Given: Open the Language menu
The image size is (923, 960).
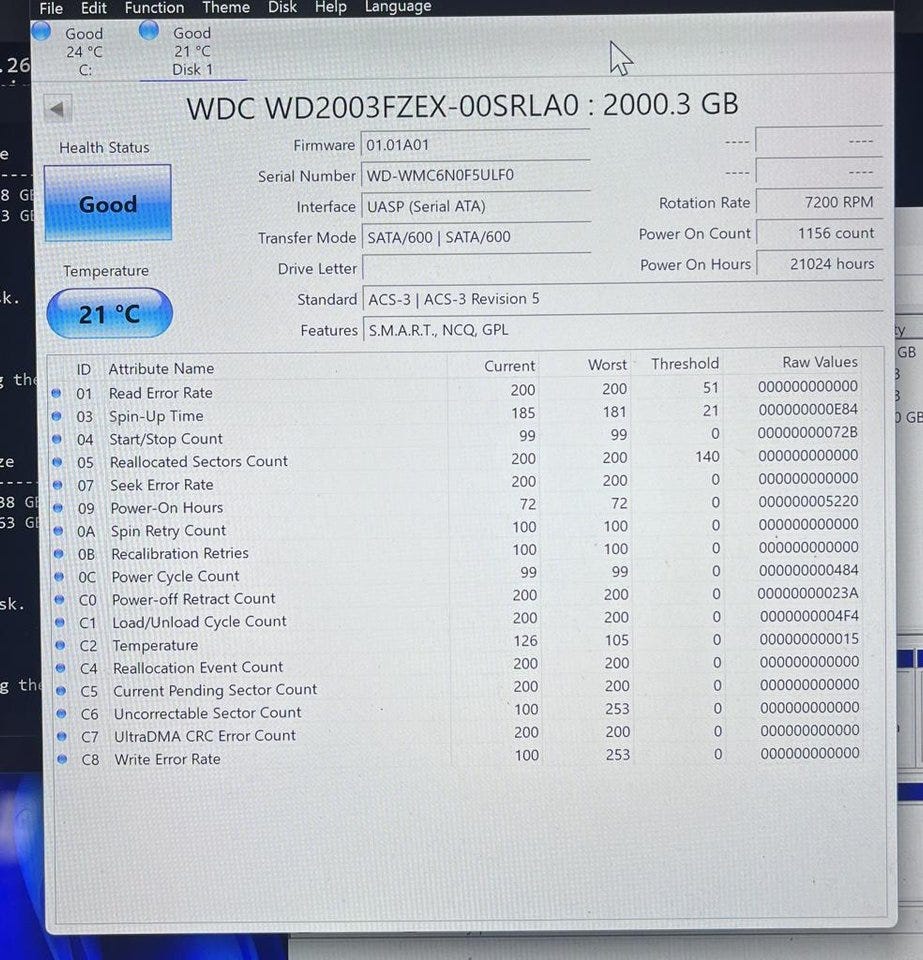Looking at the screenshot, I should [x=398, y=7].
